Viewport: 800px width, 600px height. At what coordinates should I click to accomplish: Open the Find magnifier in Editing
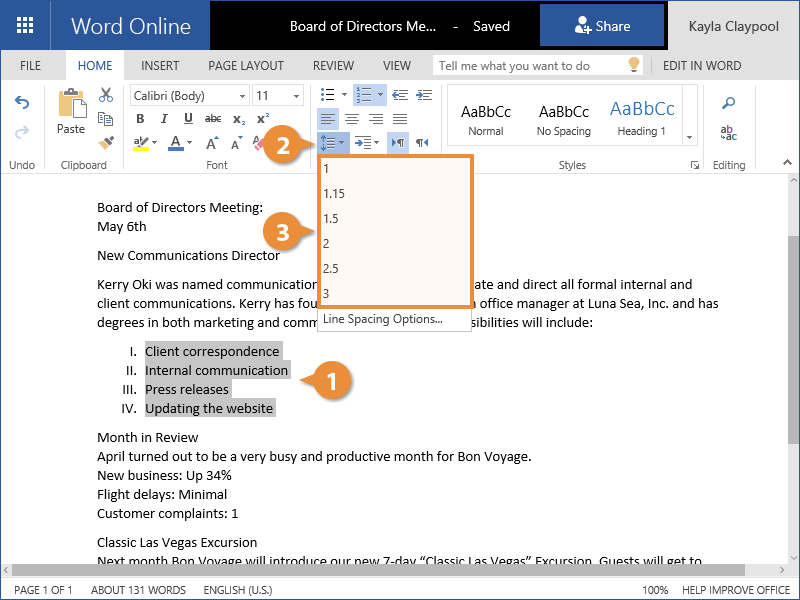(x=729, y=103)
